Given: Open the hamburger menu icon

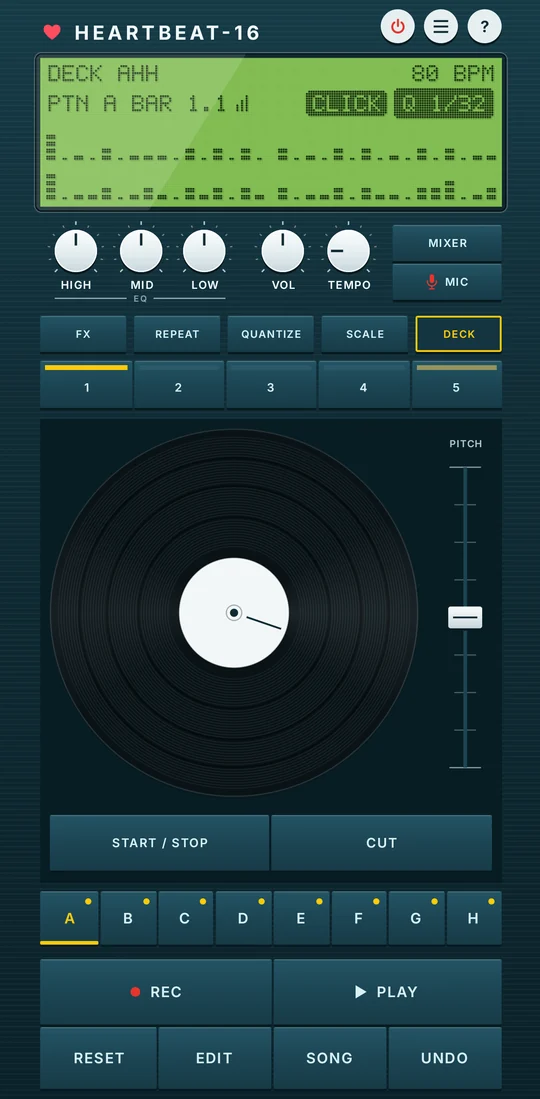Looking at the screenshot, I should click(441, 27).
